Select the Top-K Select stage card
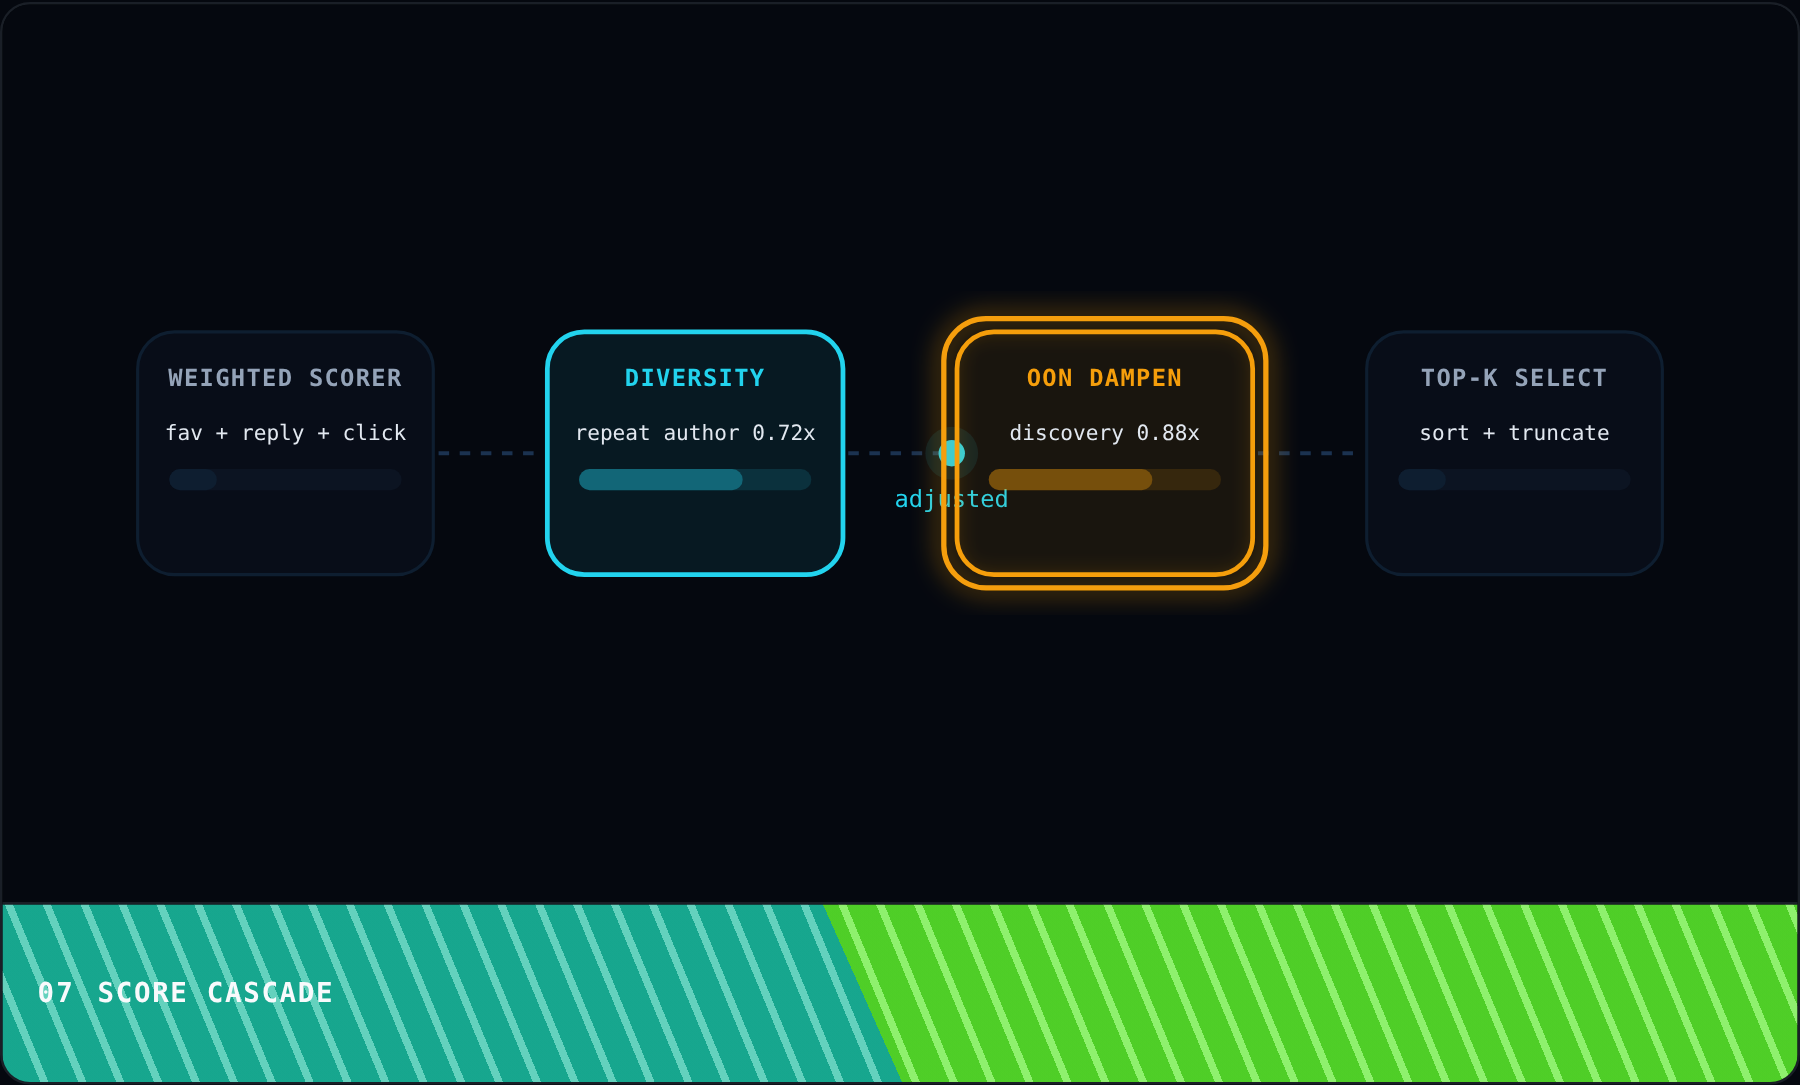 pyautogui.click(x=1514, y=453)
